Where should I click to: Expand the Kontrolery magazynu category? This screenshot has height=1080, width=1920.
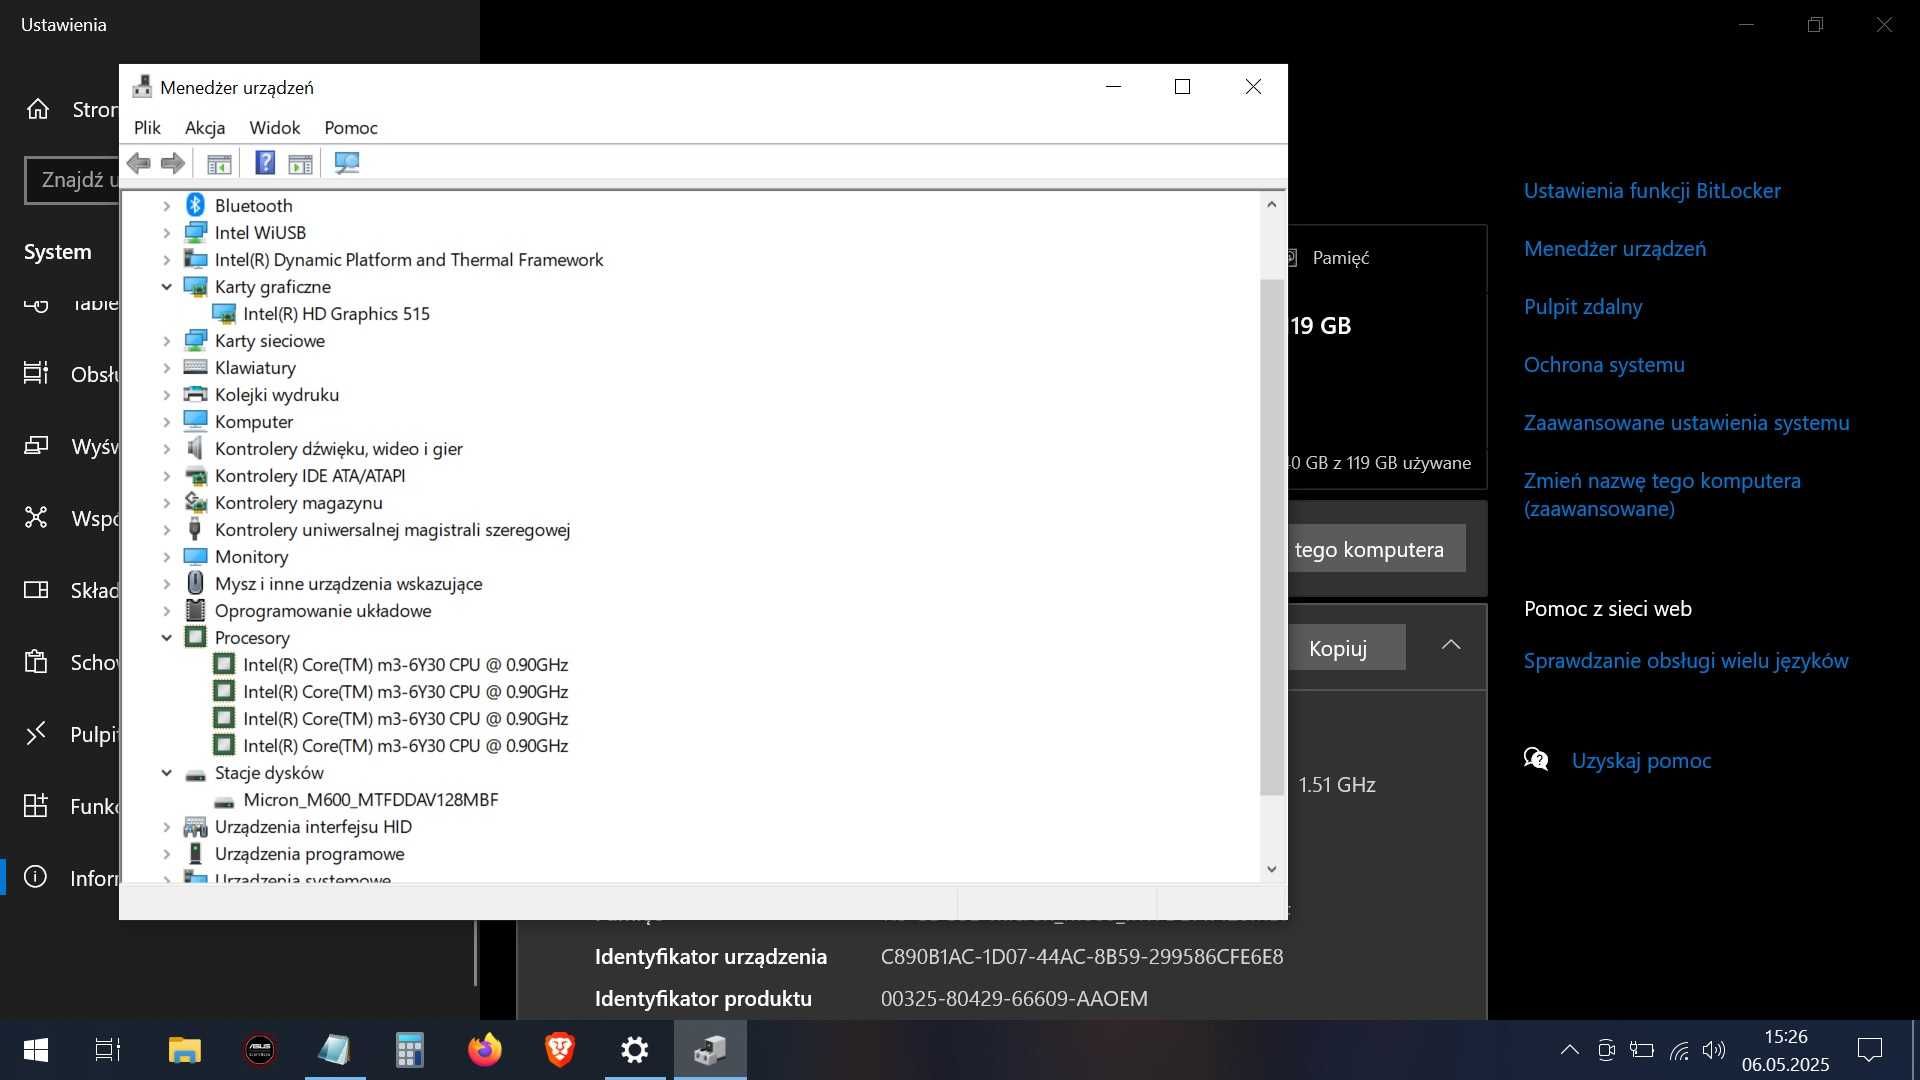[167, 503]
